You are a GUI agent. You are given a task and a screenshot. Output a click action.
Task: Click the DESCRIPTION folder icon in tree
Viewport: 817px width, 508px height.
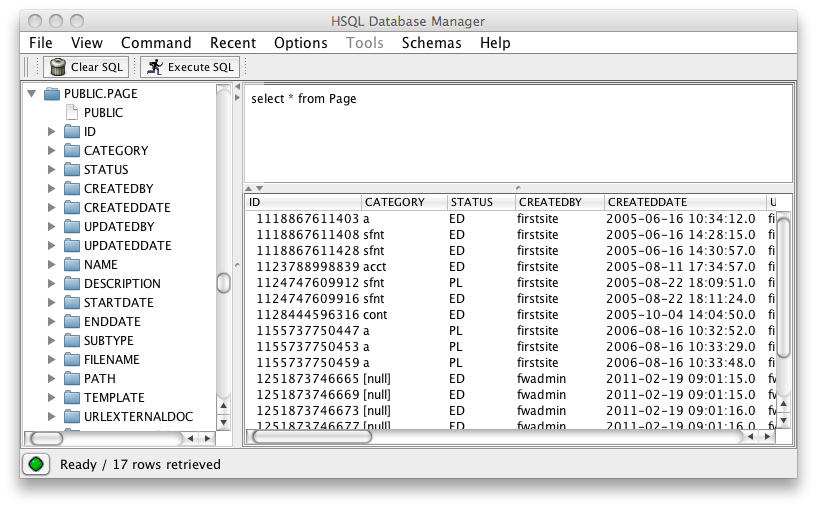[x=72, y=283]
